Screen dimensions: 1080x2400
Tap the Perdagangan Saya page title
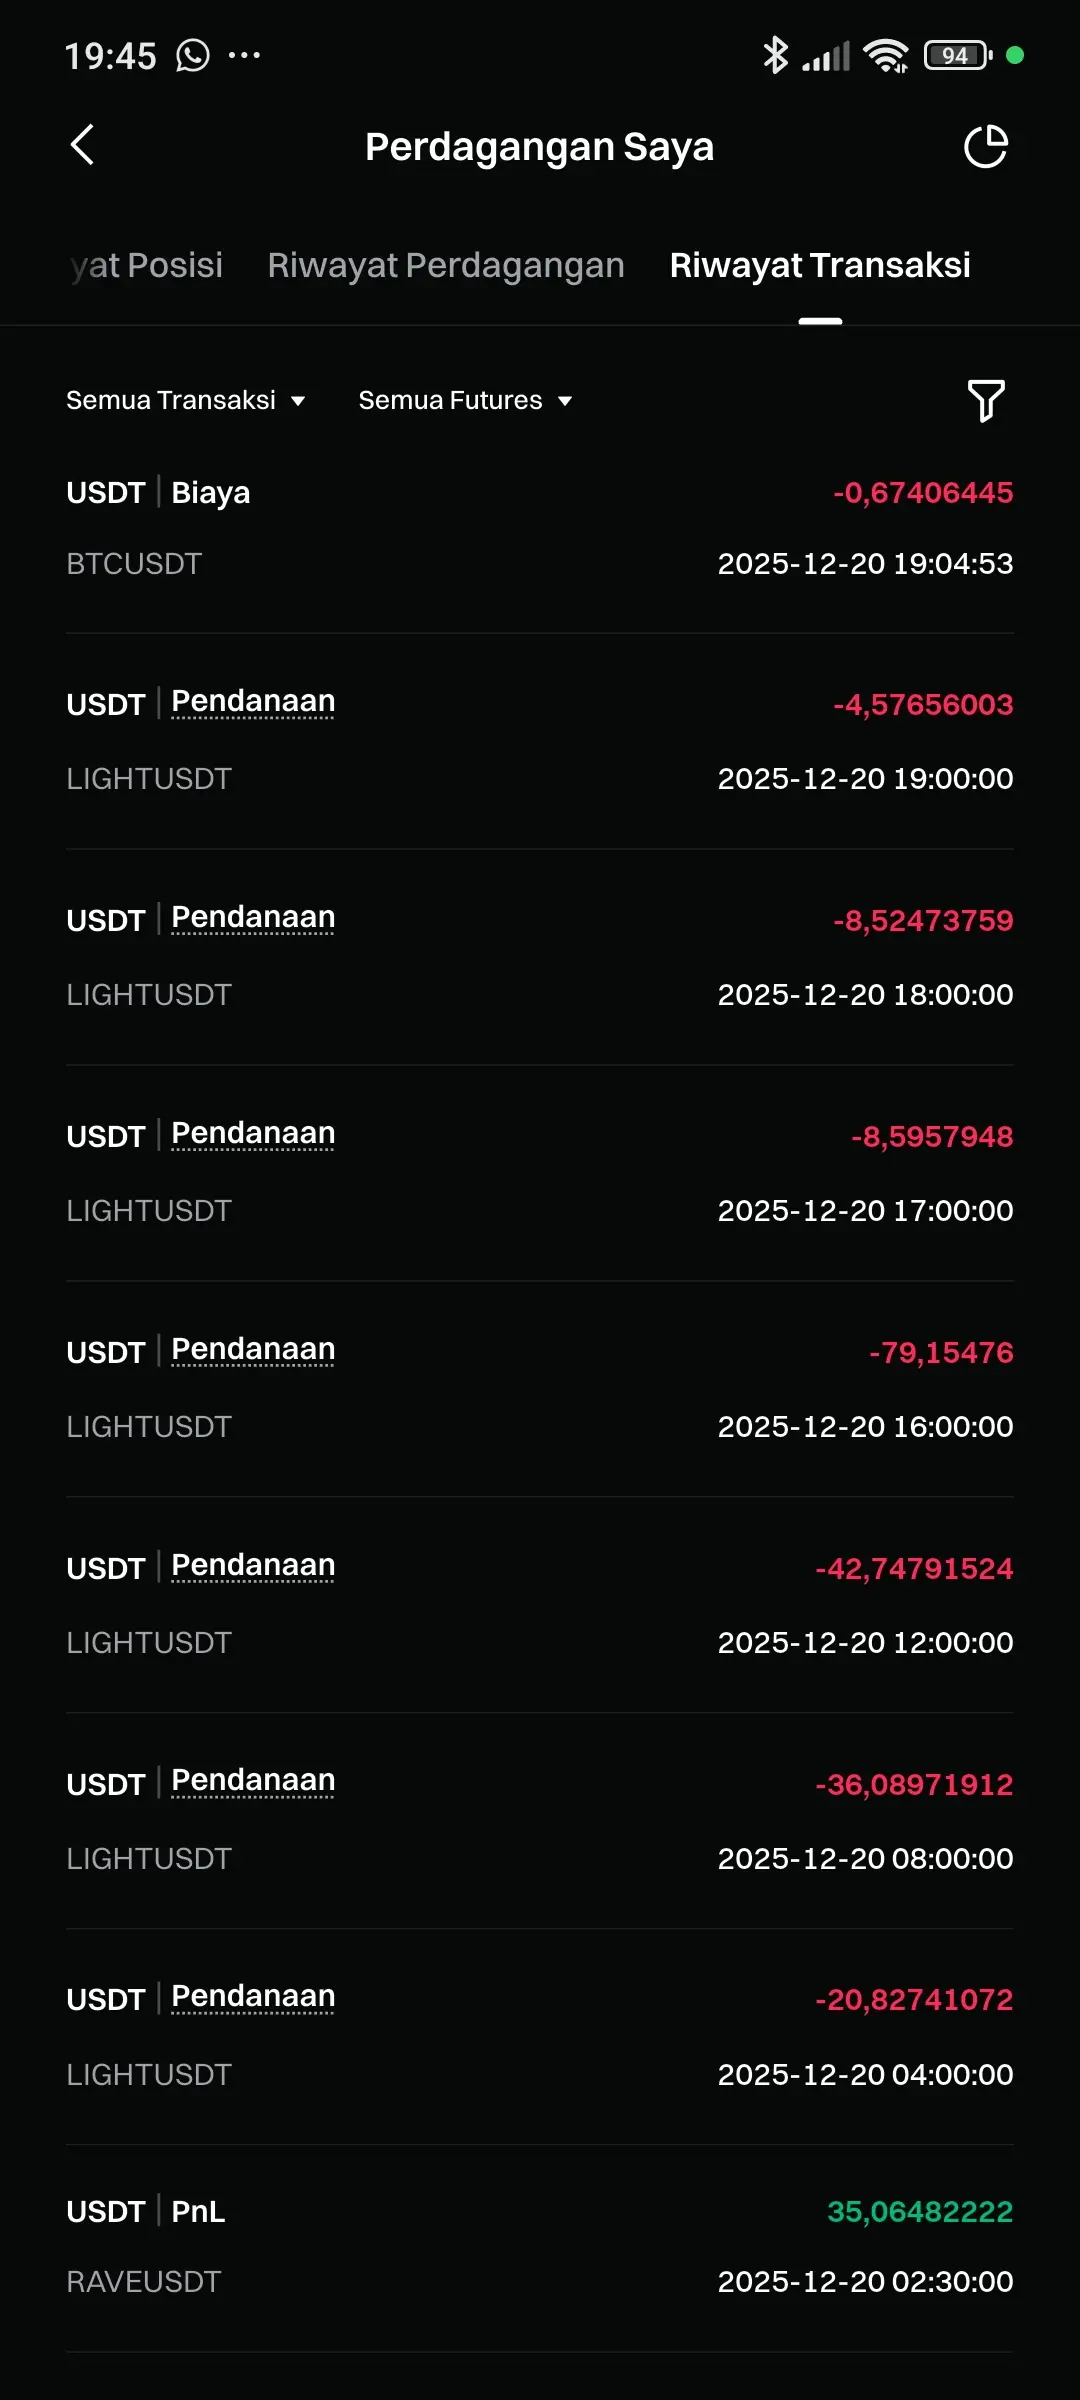coord(539,147)
